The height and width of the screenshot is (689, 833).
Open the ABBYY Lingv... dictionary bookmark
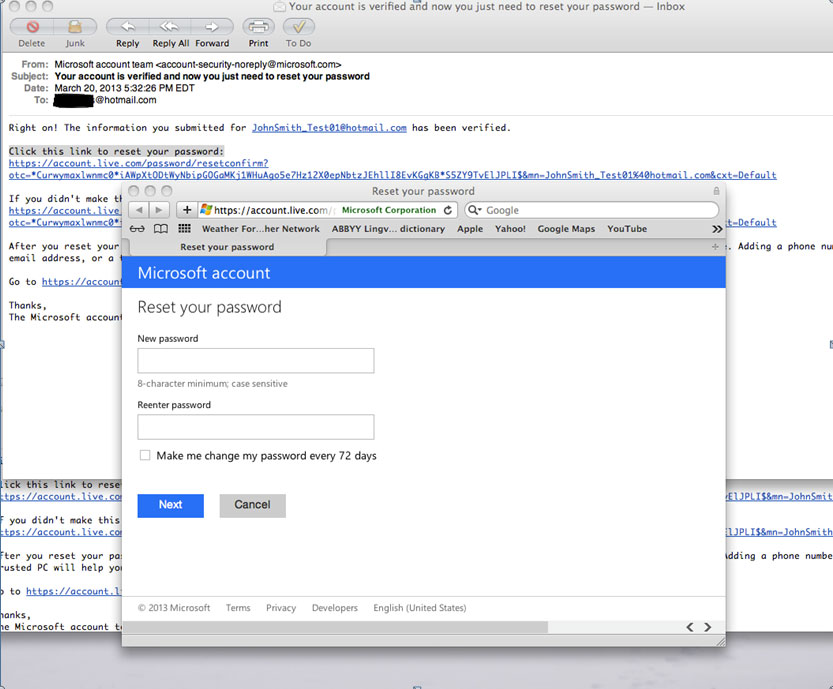click(388, 229)
